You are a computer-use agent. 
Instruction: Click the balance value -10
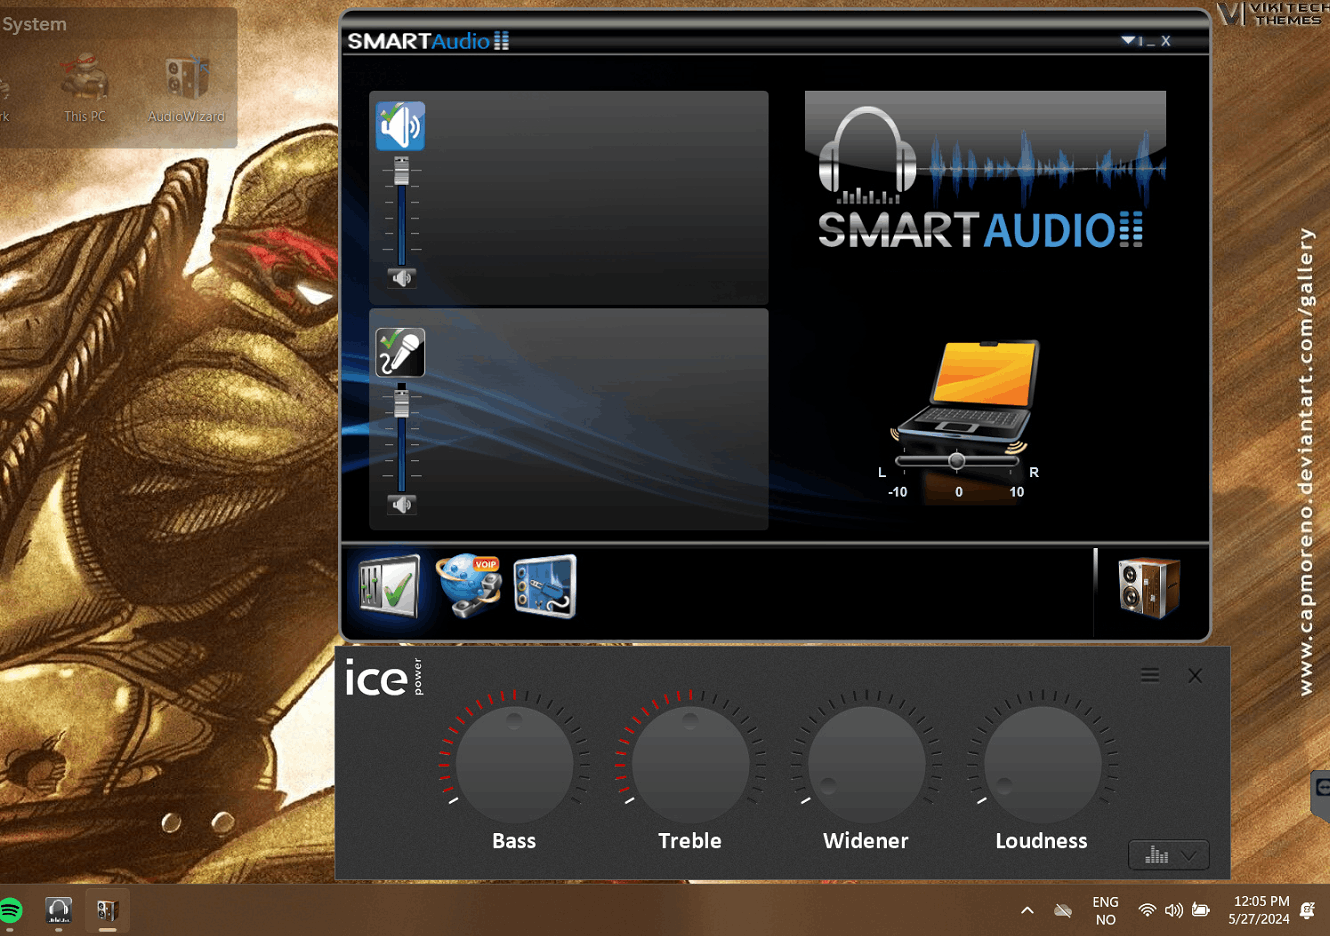[x=898, y=492]
